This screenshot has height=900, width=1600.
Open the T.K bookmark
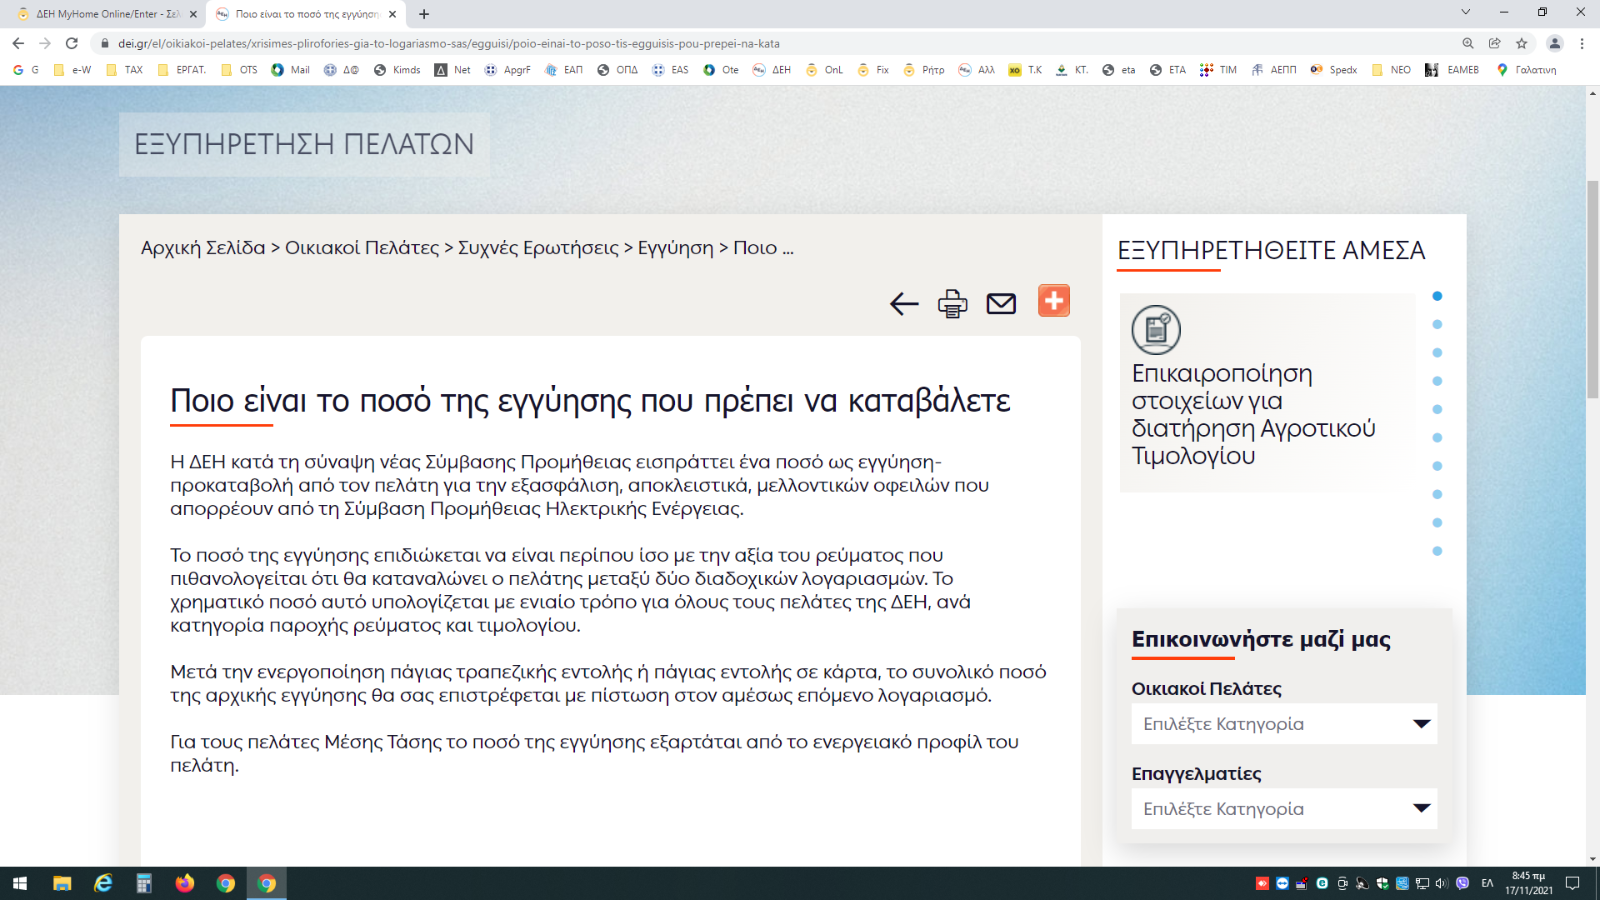point(1025,70)
